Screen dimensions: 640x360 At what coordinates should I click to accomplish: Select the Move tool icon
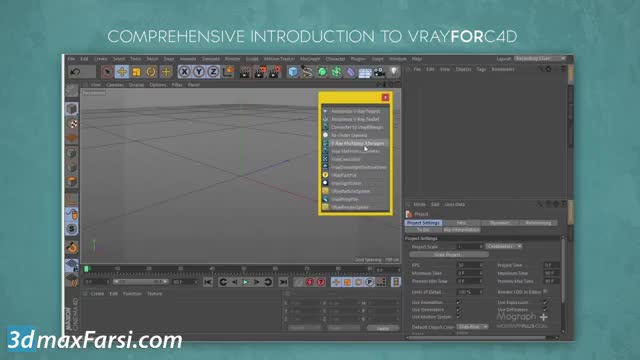tap(122, 72)
